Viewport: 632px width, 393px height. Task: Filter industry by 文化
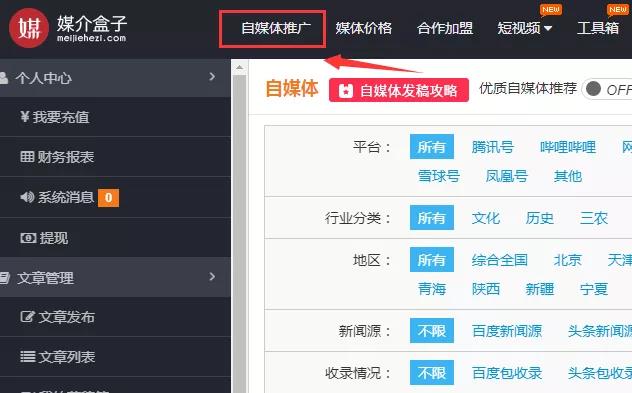coord(486,218)
